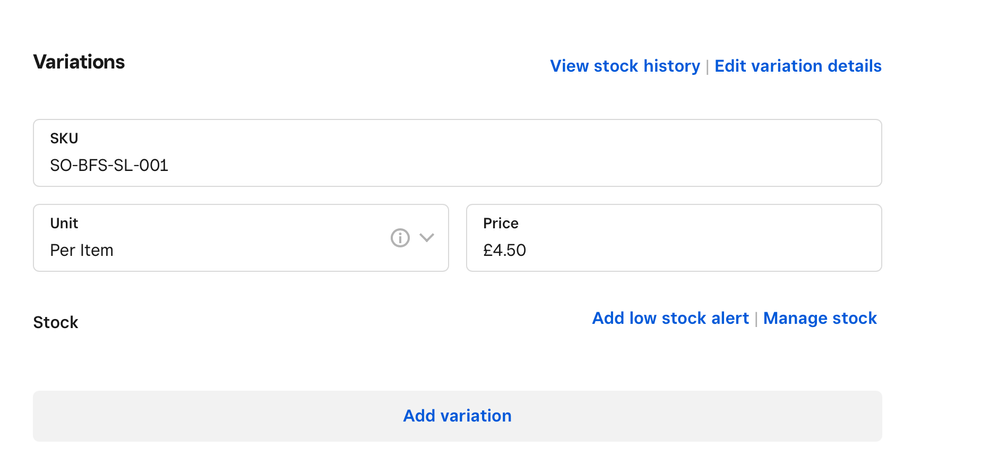The width and height of the screenshot is (998, 464).
Task: Click the SKU field label
Action: [x=64, y=139]
